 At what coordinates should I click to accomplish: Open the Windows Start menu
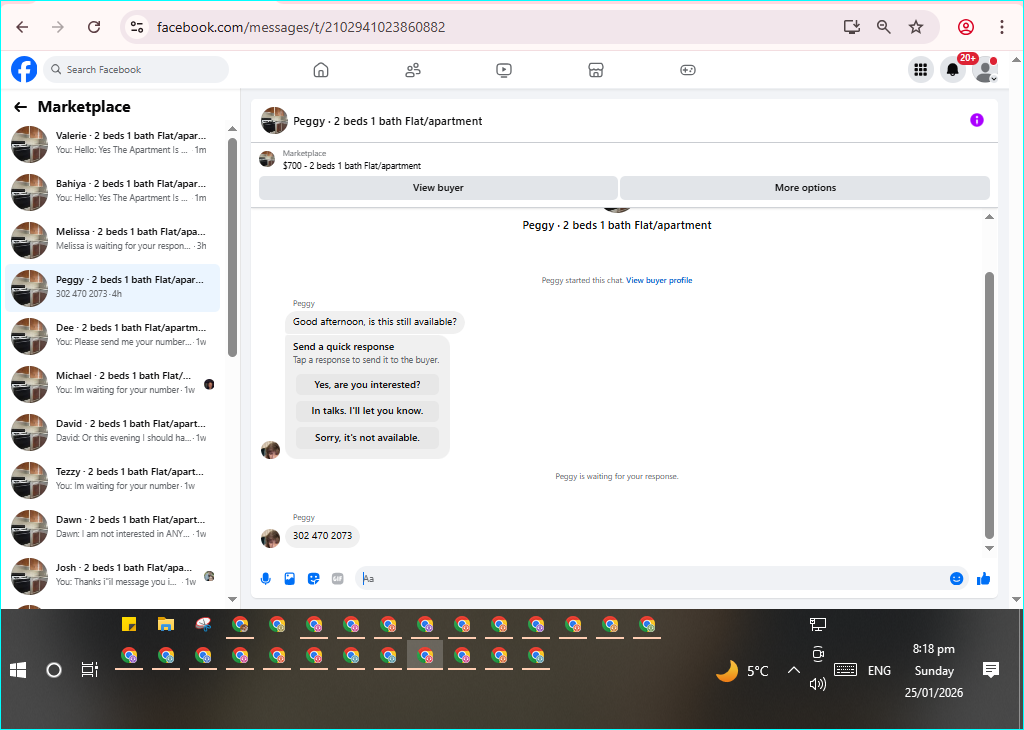point(18,670)
